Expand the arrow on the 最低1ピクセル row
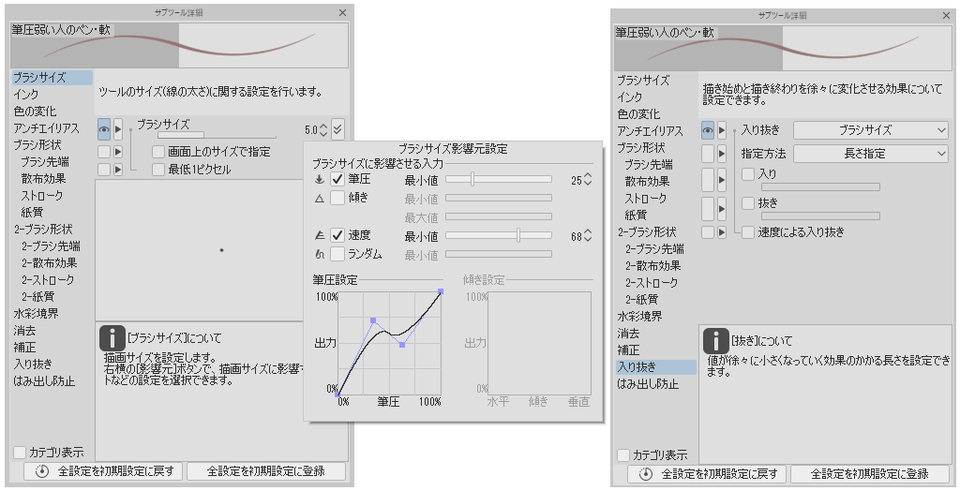The height and width of the screenshot is (491, 960). (118, 169)
